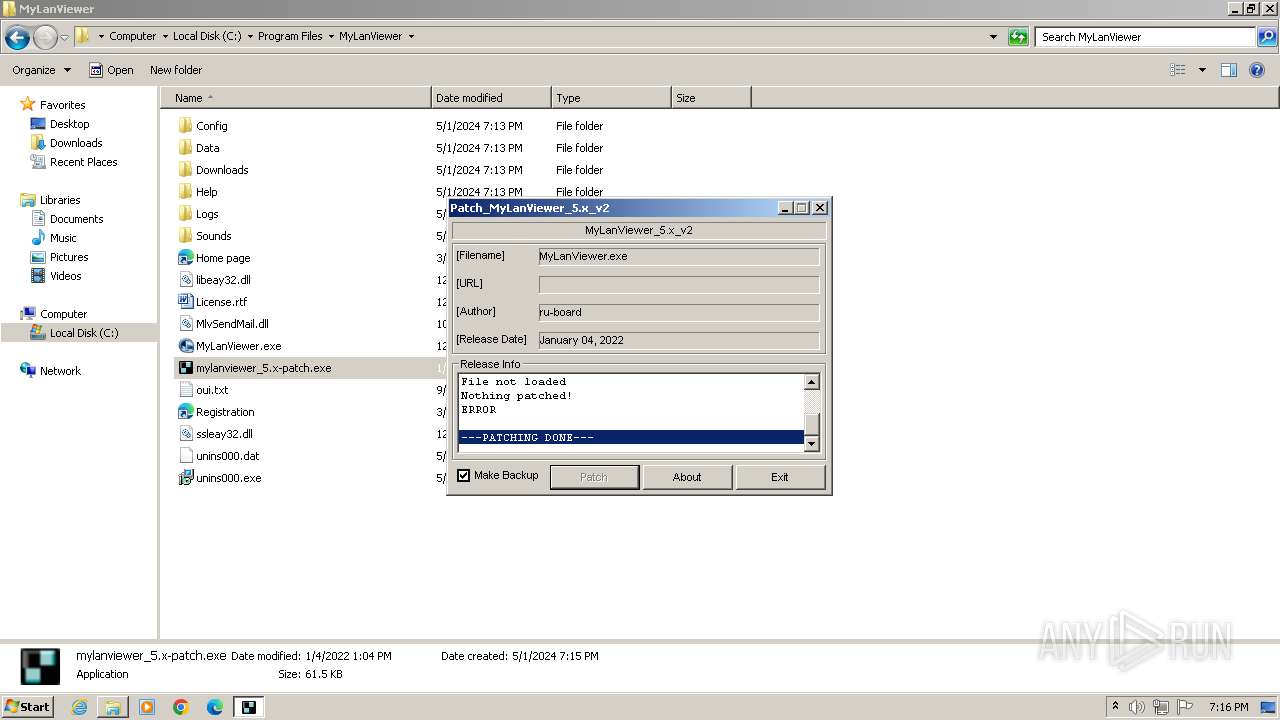Select the mylanviewer_5.x-patch.exe file icon
The height and width of the screenshot is (720, 1280).
click(x=185, y=368)
